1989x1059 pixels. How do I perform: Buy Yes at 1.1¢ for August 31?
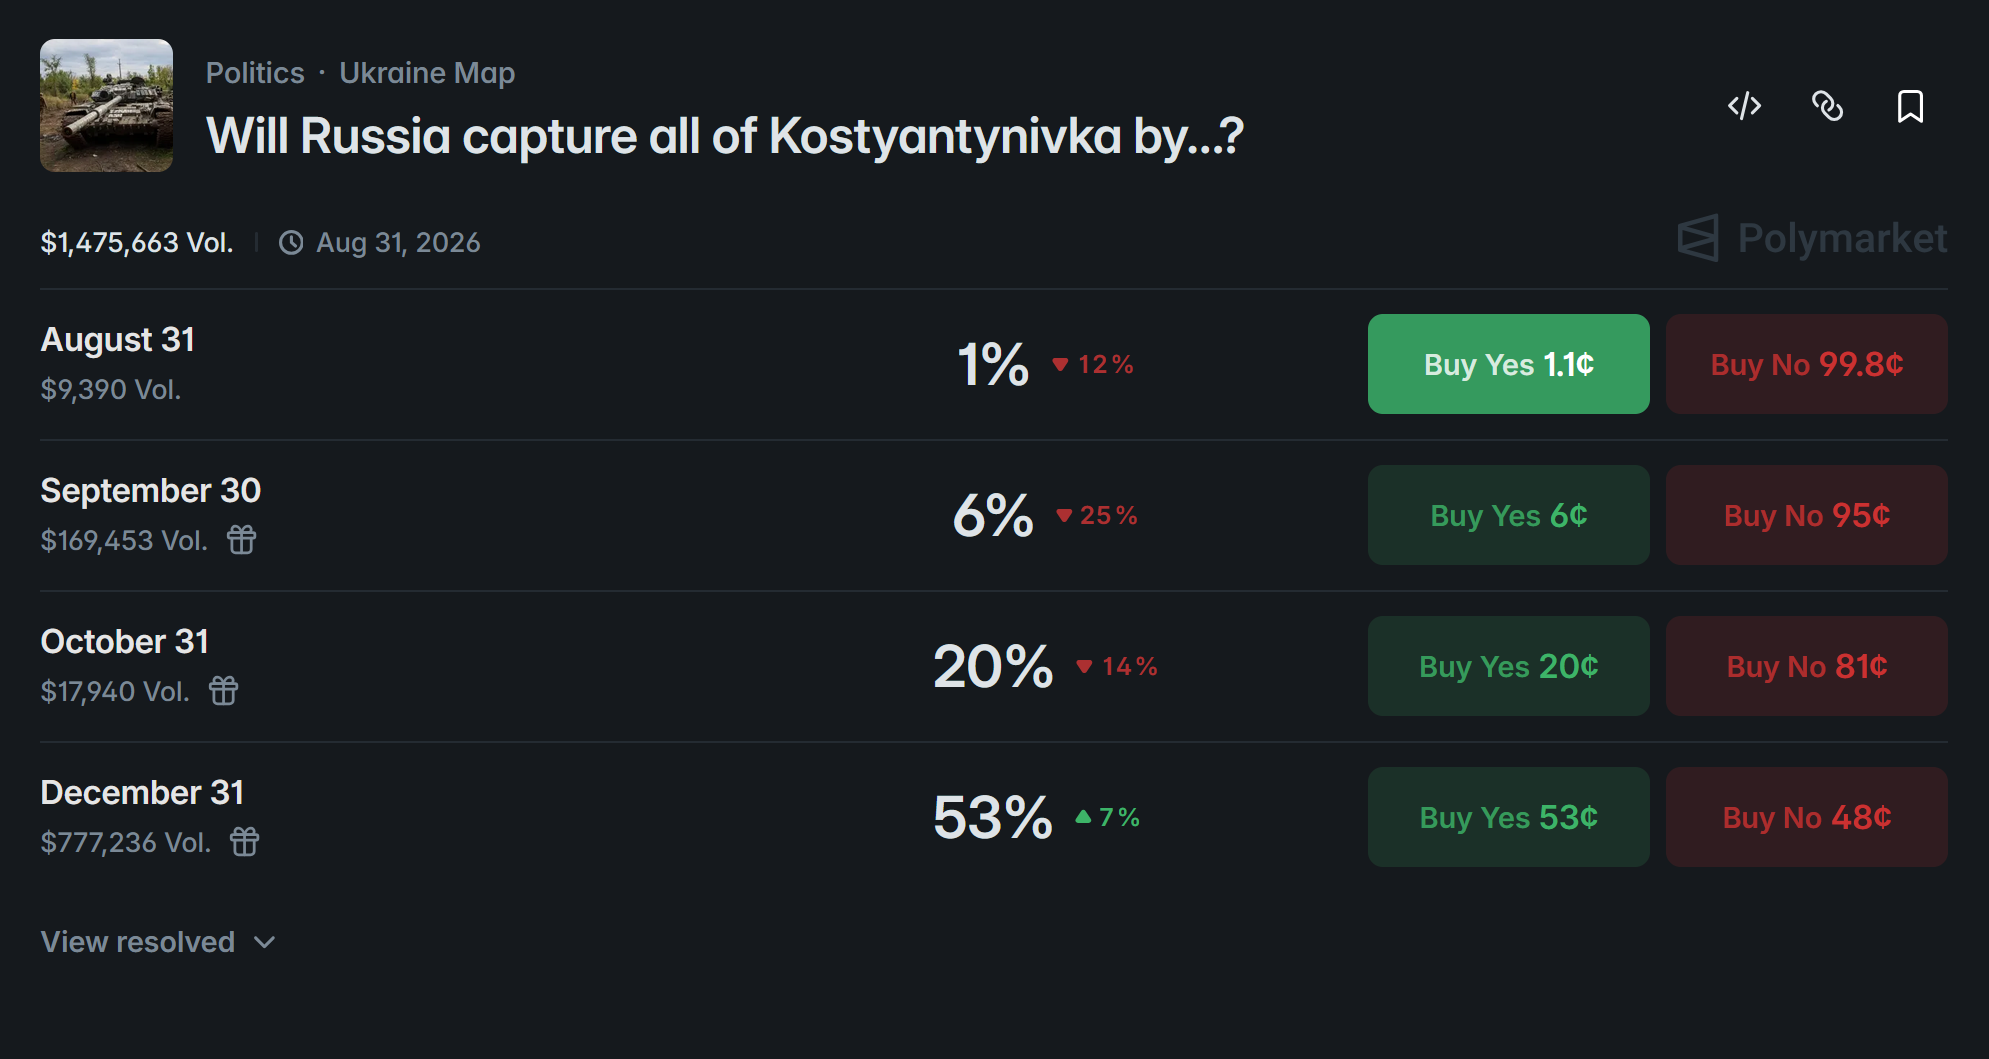[x=1508, y=364]
